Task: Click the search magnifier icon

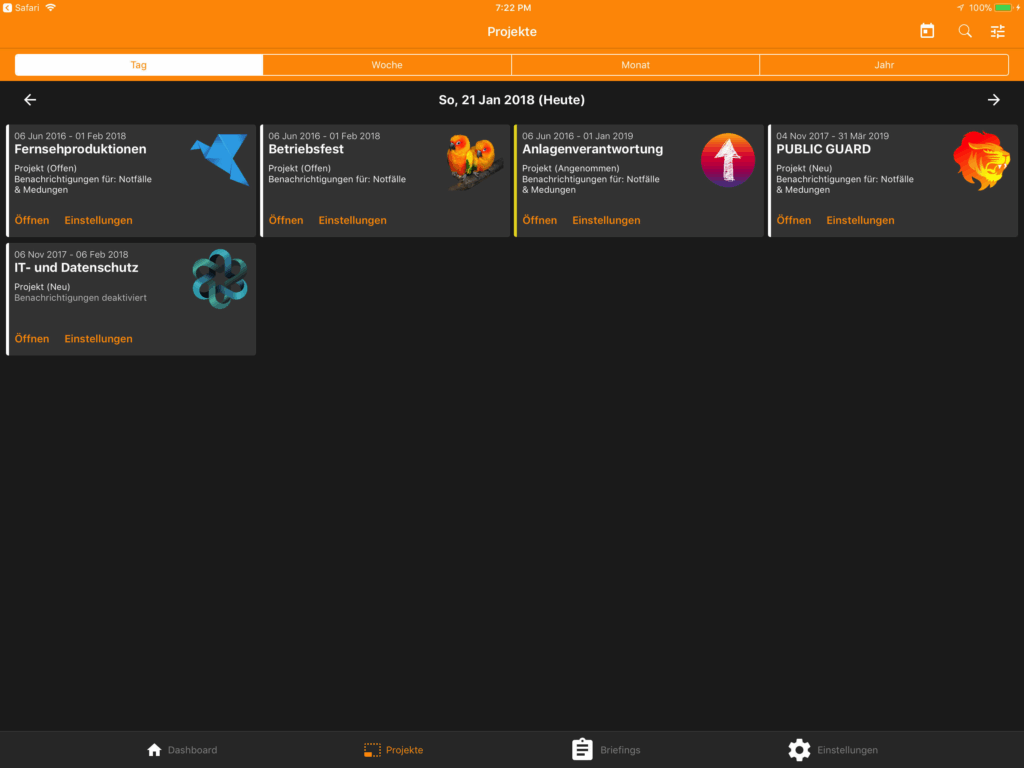Action: point(965,31)
